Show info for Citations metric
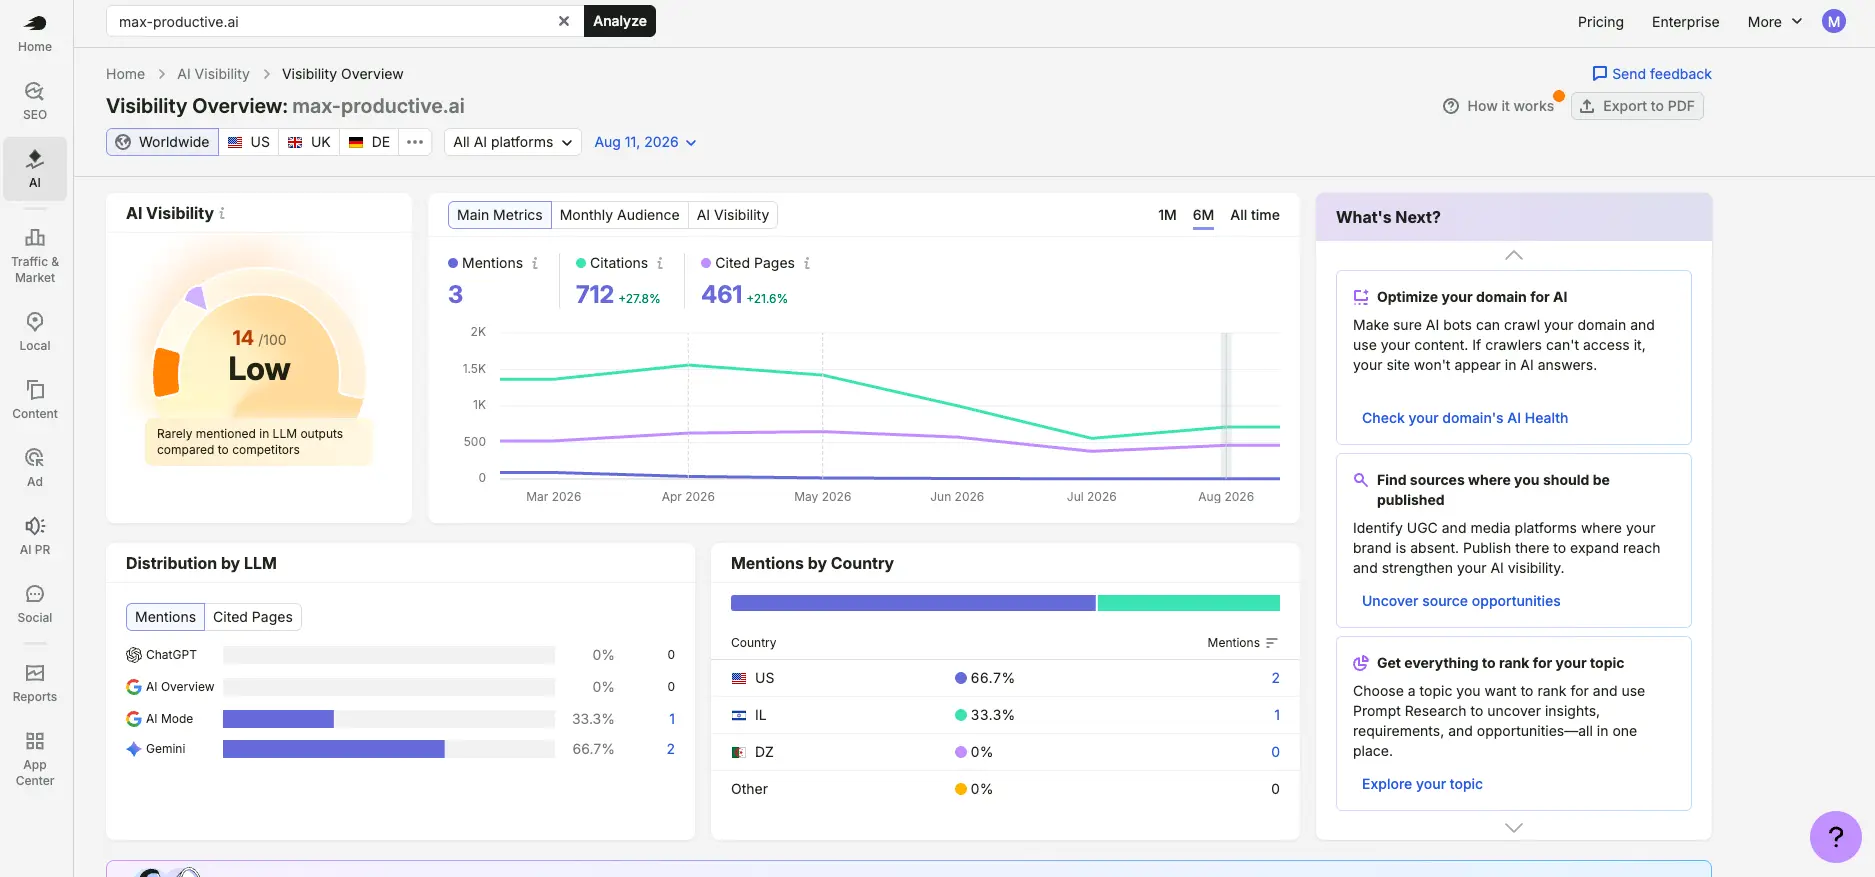The height and width of the screenshot is (877, 1875). tap(660, 263)
